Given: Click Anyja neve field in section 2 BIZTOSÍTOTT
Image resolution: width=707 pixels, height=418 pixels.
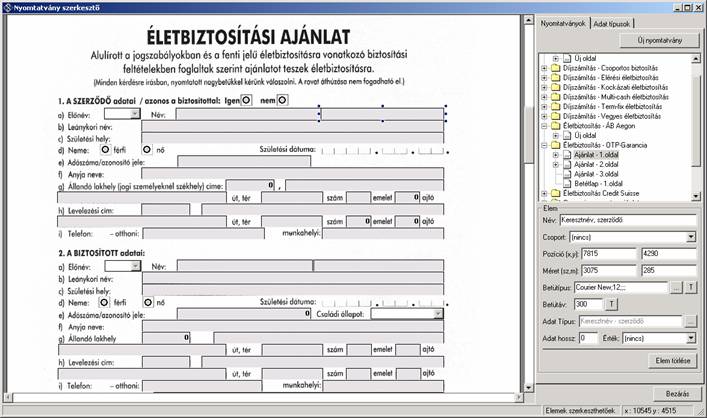Looking at the screenshot, I should [293, 326].
